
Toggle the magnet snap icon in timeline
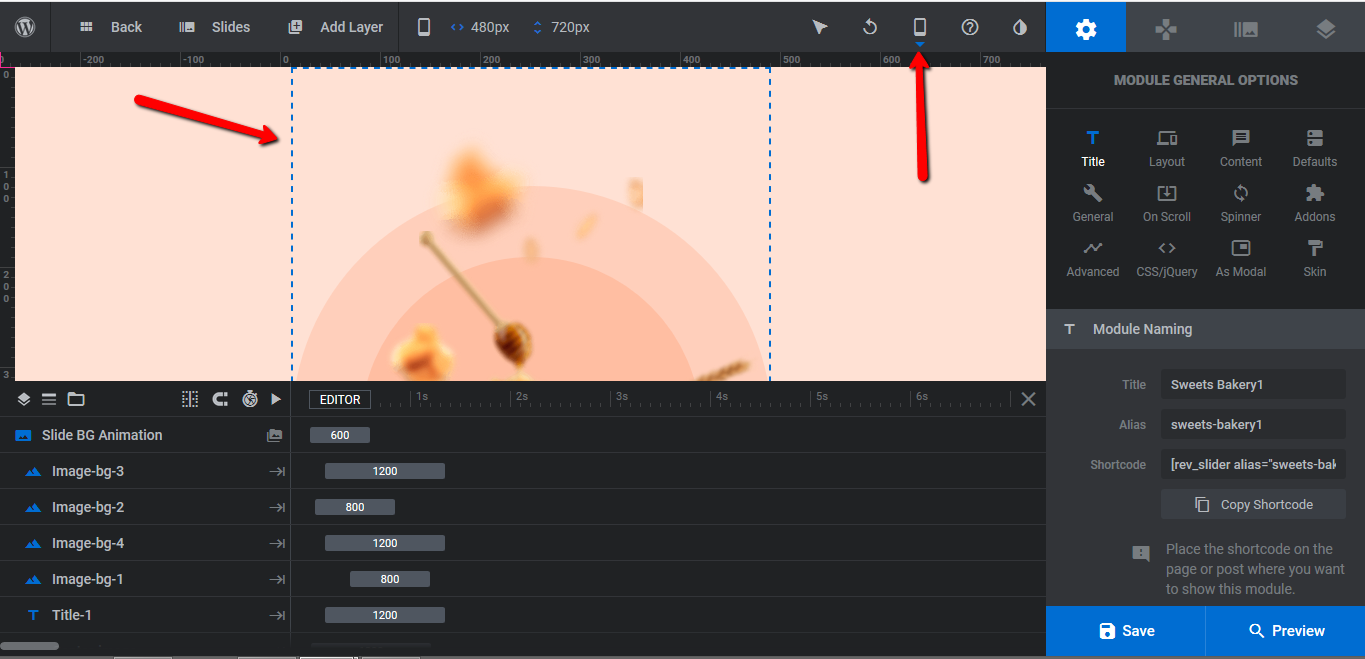pyautogui.click(x=220, y=399)
